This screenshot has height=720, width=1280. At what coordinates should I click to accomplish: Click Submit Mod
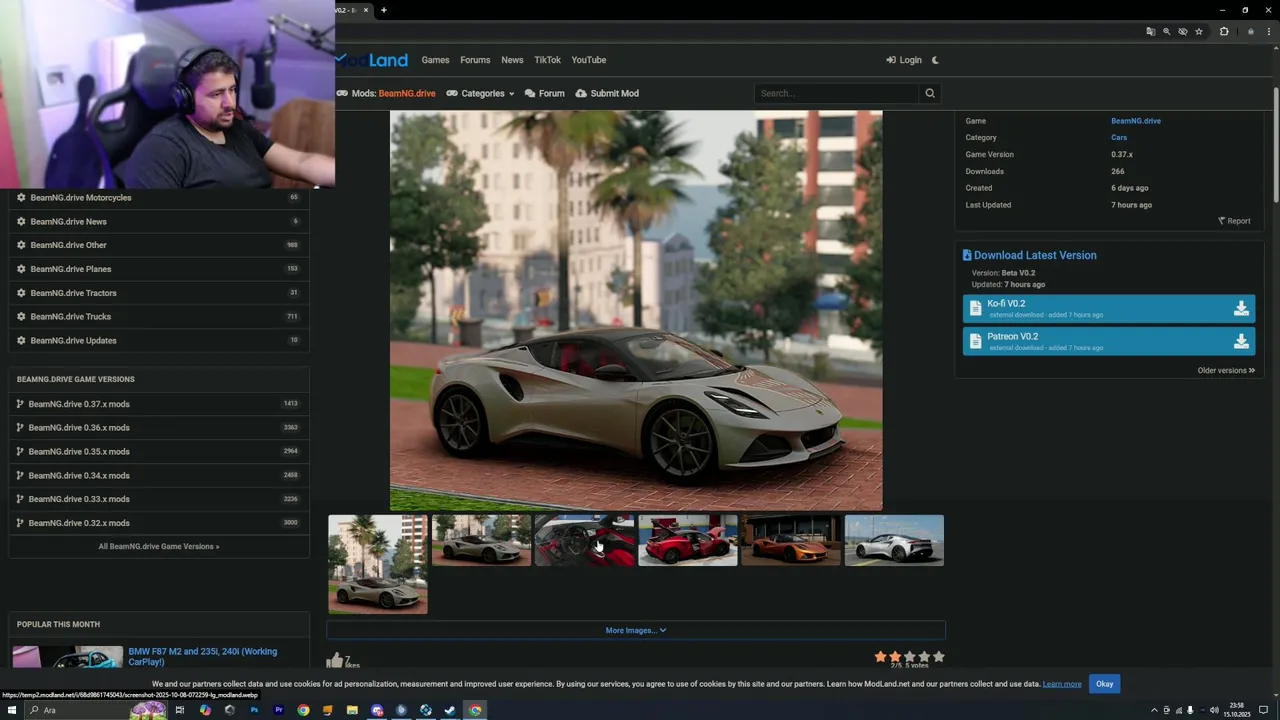pos(607,93)
